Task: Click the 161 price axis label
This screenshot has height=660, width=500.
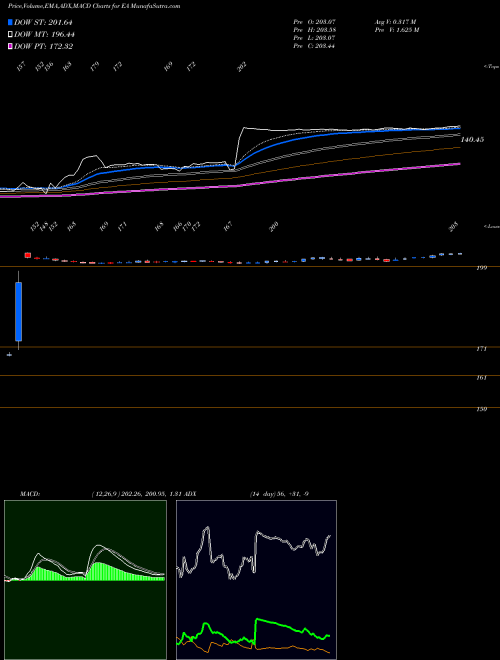Action: pos(482,378)
